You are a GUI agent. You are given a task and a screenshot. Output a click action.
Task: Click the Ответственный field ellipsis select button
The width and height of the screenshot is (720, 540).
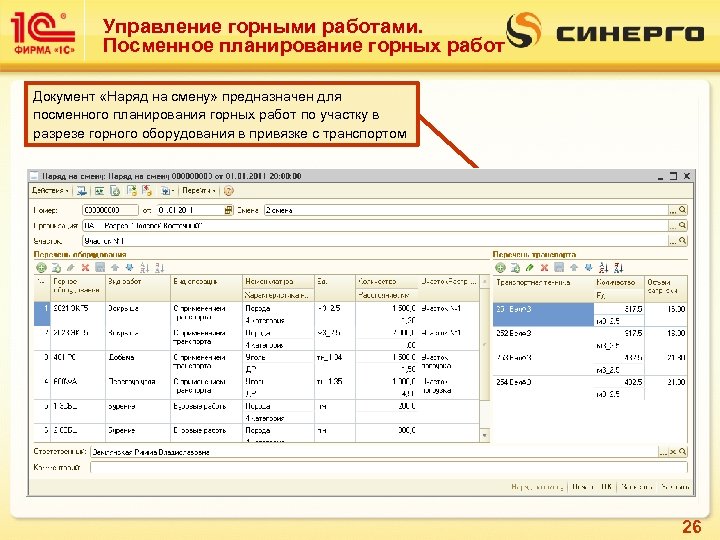pos(663,452)
